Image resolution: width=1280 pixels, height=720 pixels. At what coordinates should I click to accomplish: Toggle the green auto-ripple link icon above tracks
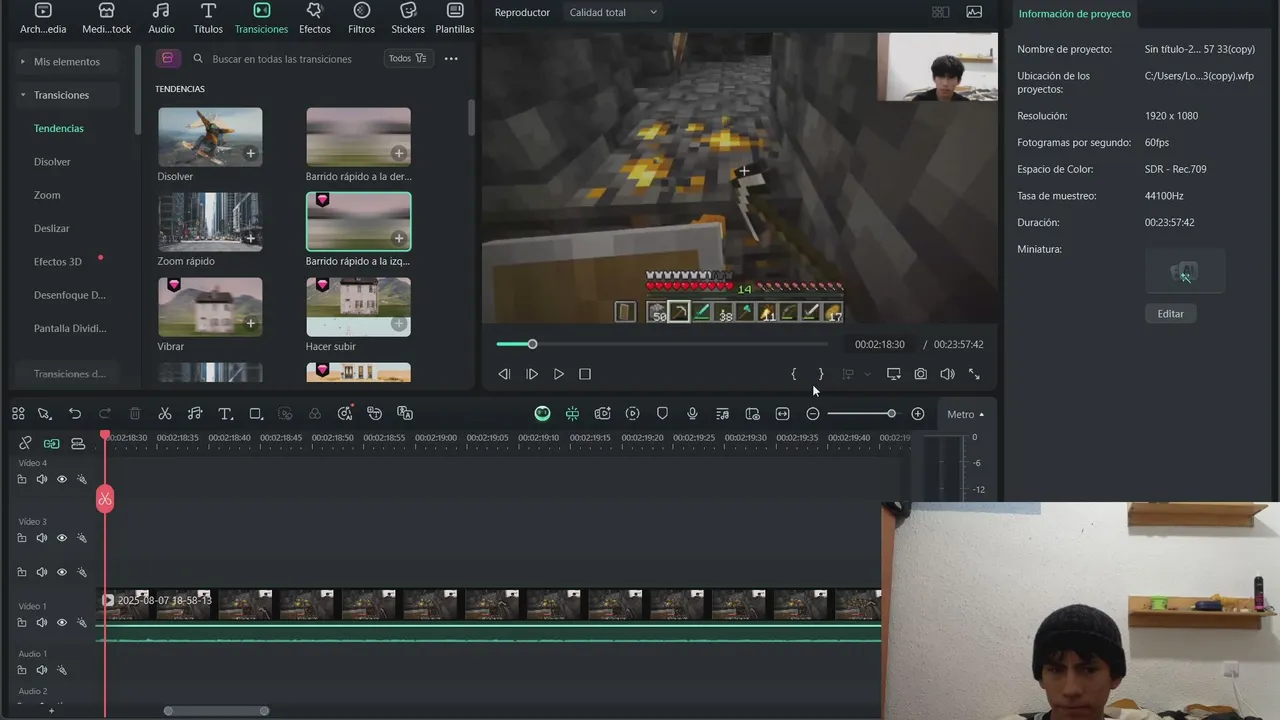coord(51,443)
